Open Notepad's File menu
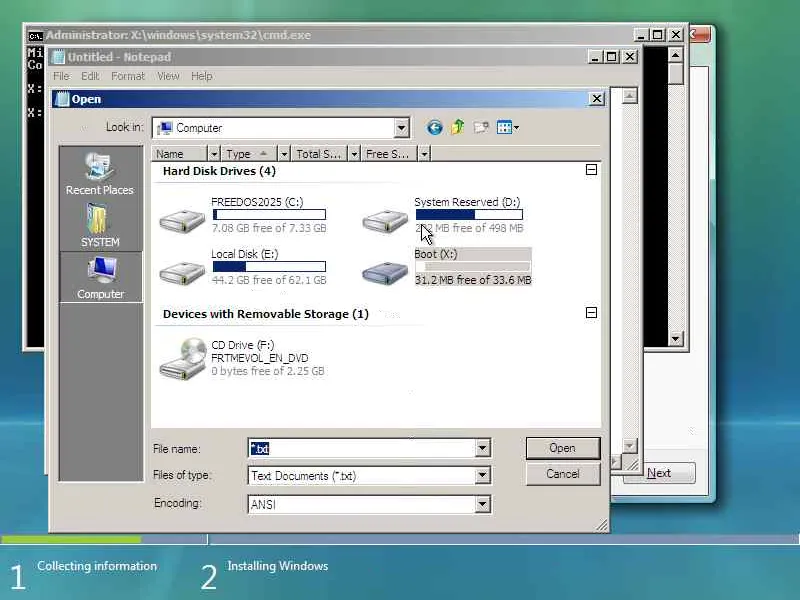This screenshot has width=800, height=600. [x=61, y=76]
